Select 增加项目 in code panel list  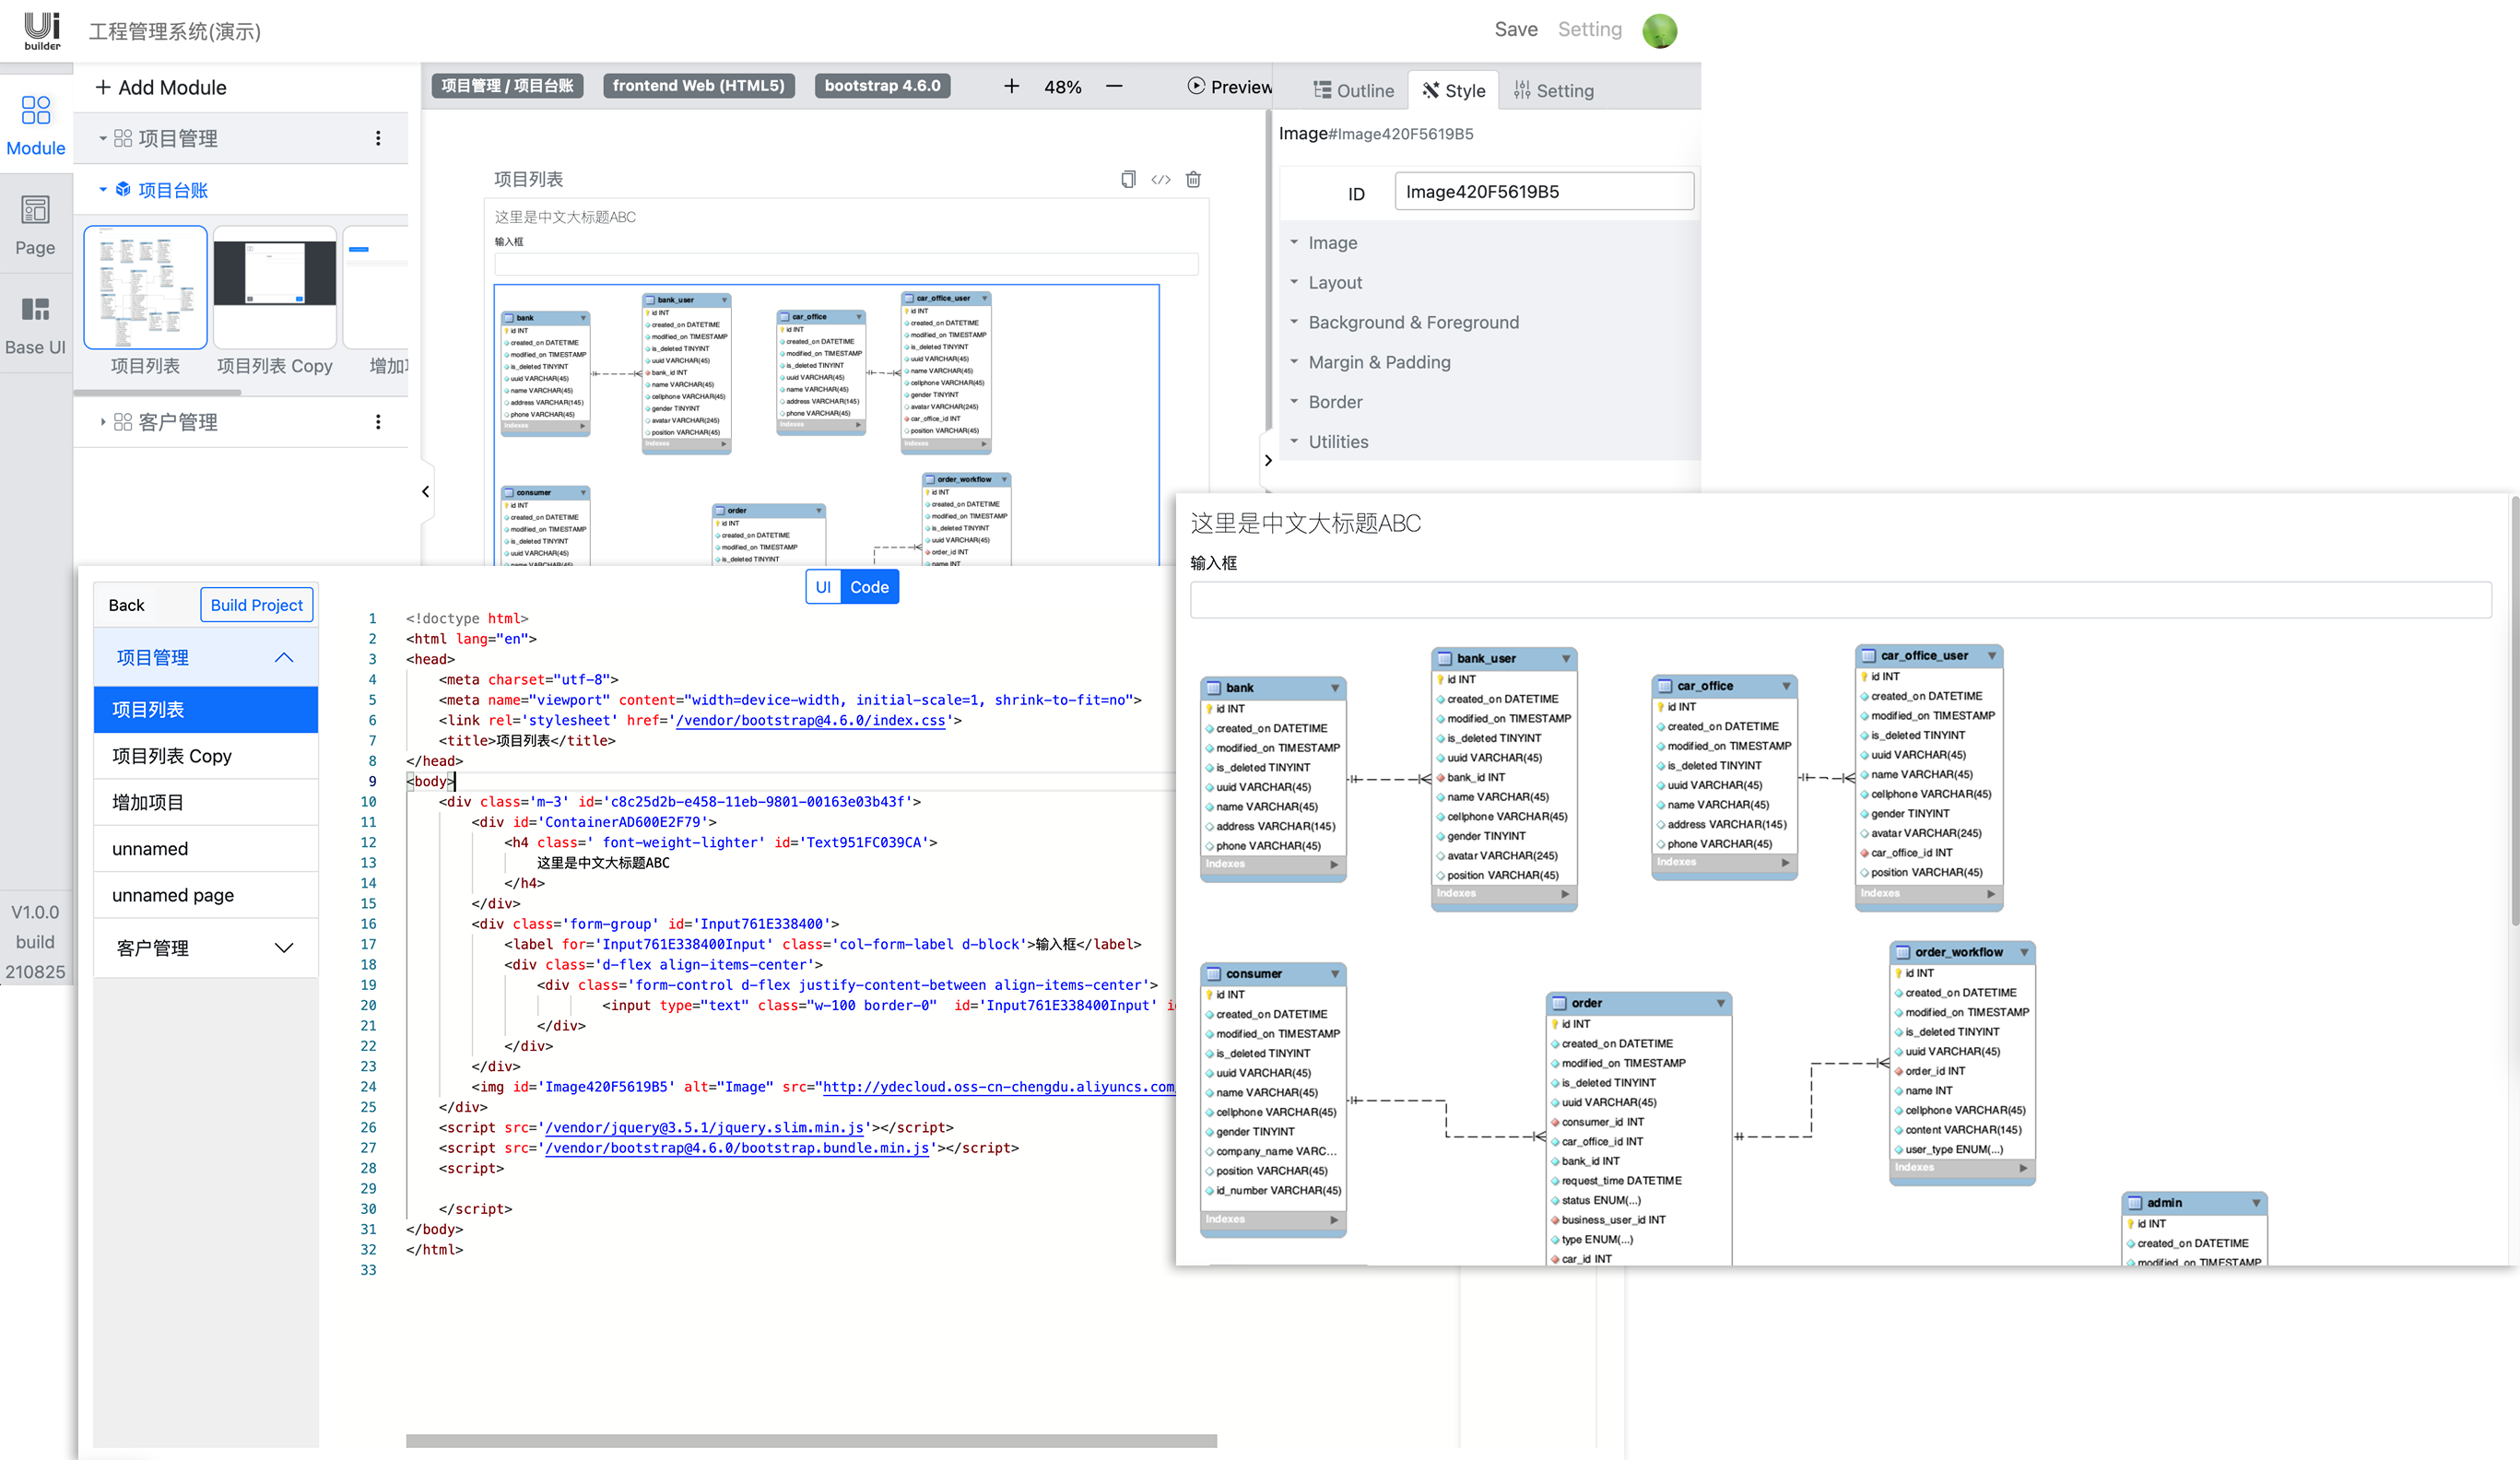pos(205,802)
